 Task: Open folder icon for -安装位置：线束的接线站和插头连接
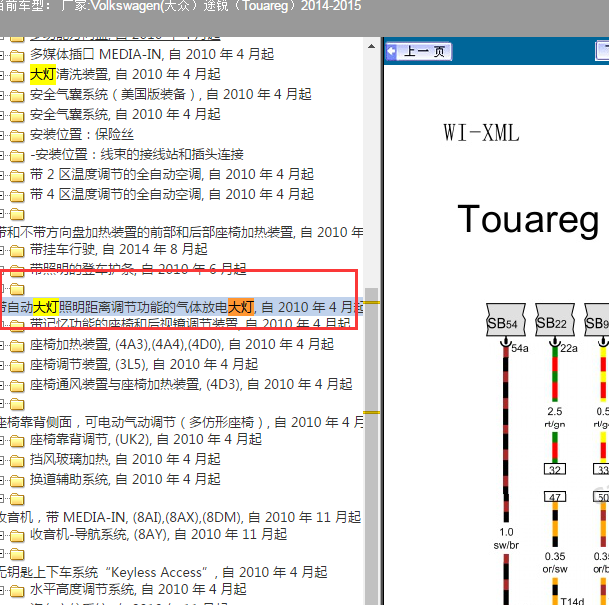17,156
